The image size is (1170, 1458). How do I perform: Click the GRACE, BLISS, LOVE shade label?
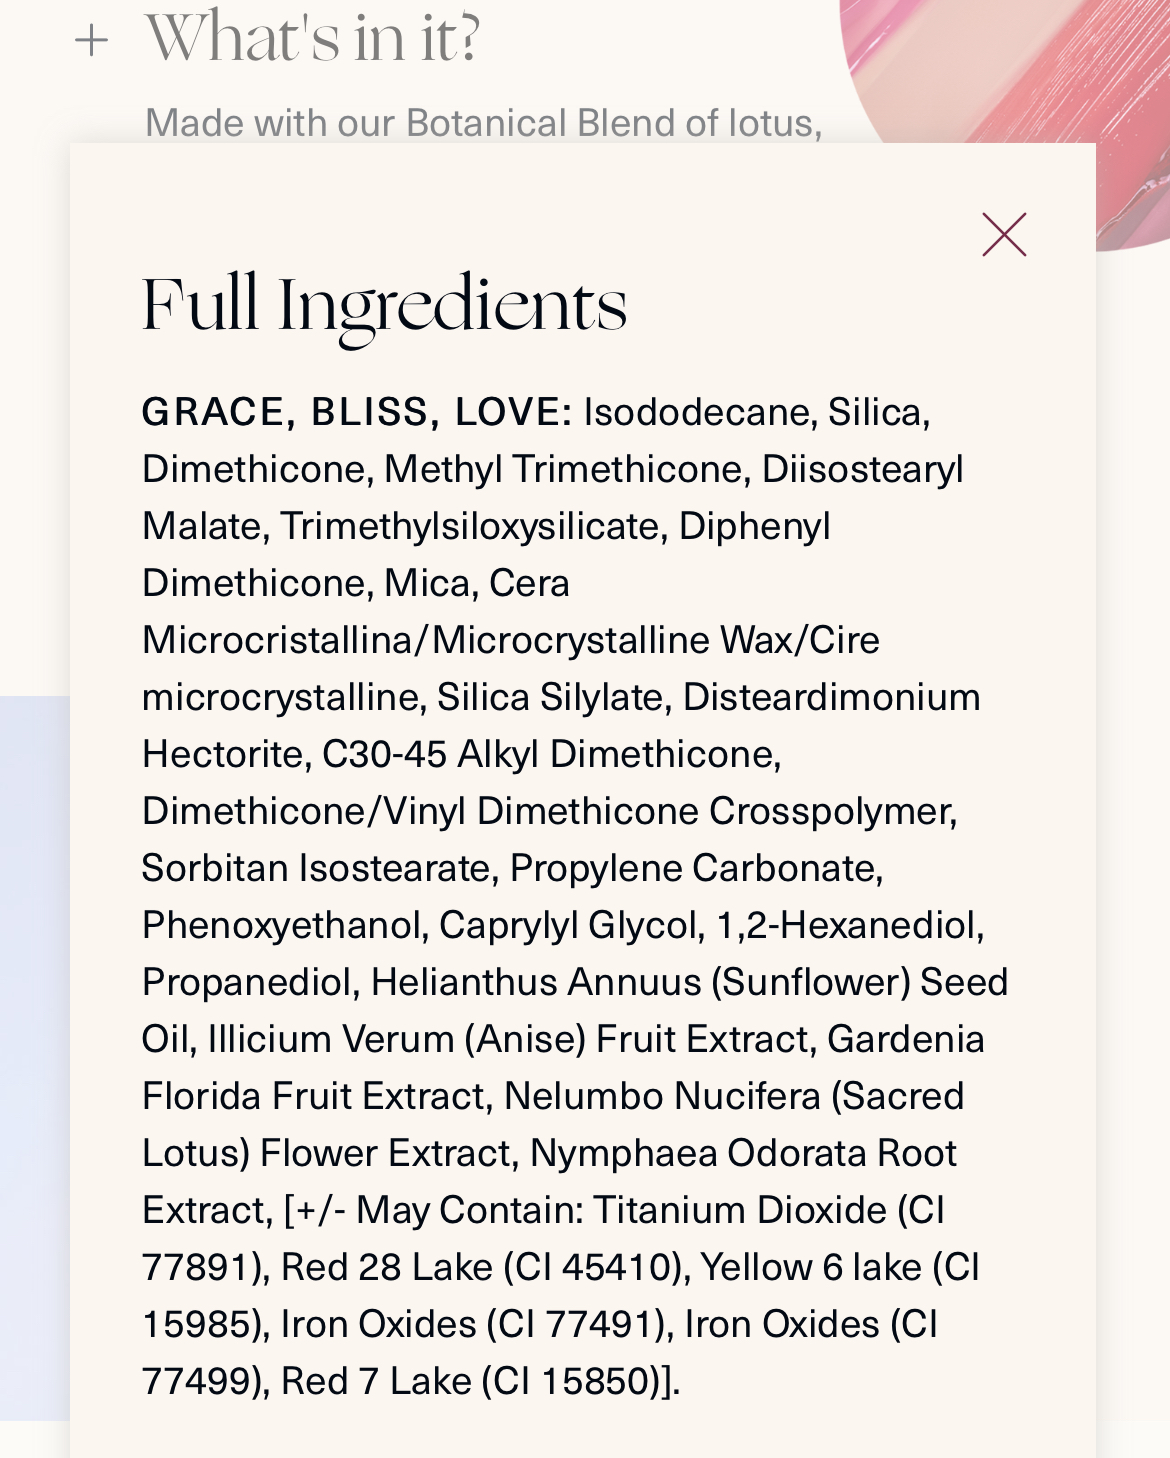point(357,412)
